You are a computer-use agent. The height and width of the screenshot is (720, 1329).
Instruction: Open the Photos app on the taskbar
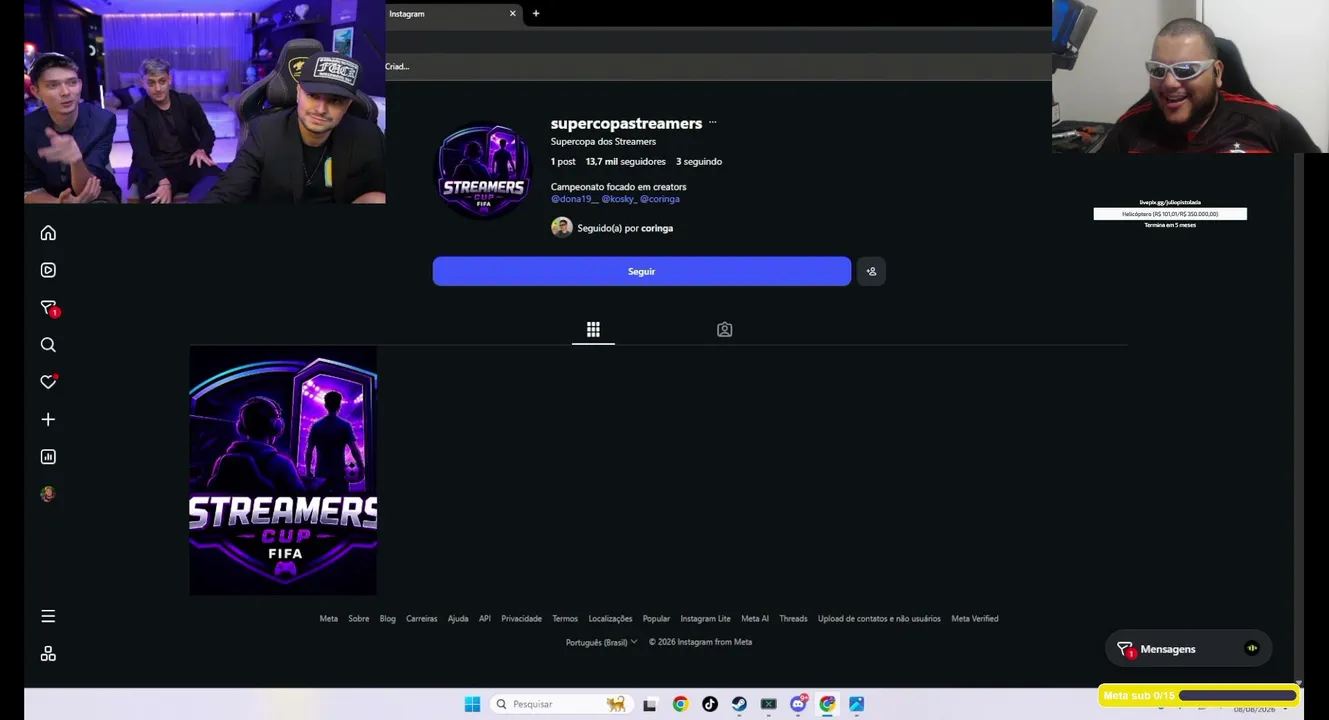coord(857,704)
